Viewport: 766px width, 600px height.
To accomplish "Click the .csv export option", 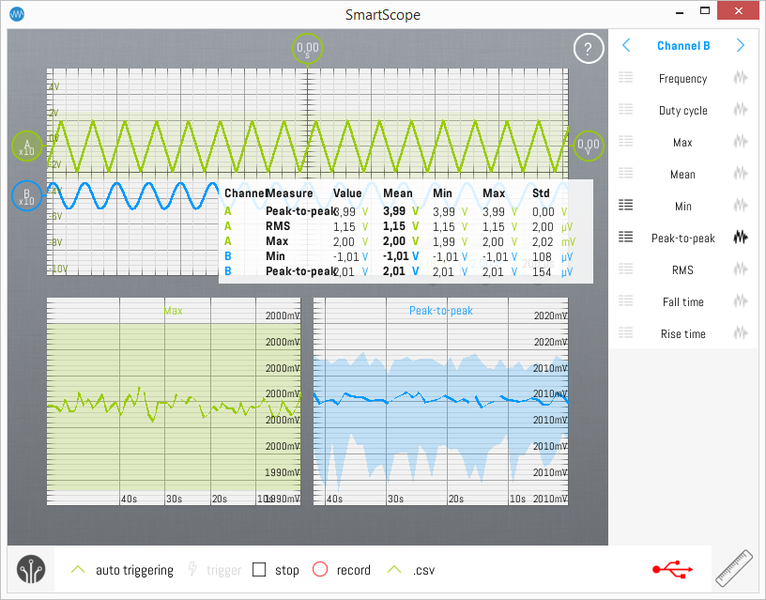I will [411, 570].
